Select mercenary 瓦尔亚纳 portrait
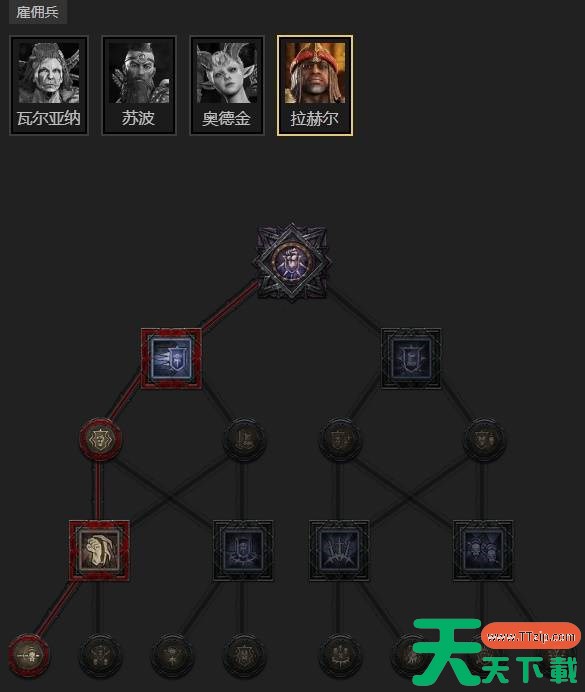This screenshot has height=692, width=585. point(49,85)
